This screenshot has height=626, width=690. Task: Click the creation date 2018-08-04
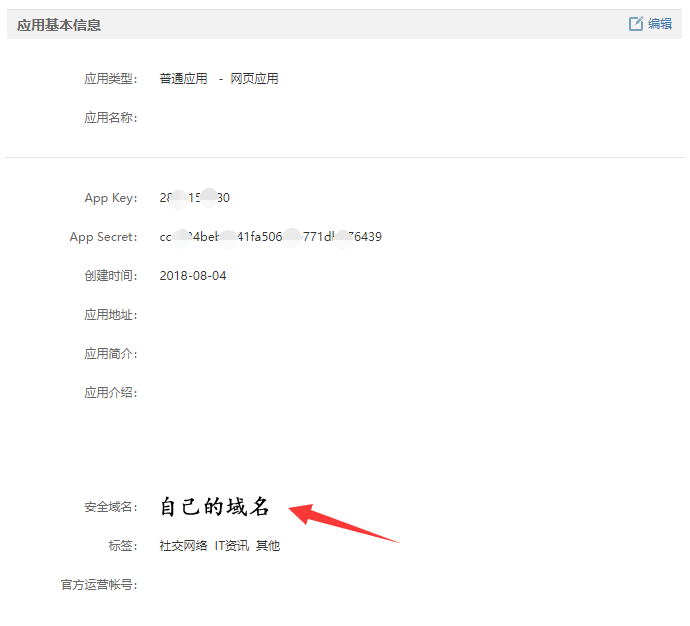[193, 276]
